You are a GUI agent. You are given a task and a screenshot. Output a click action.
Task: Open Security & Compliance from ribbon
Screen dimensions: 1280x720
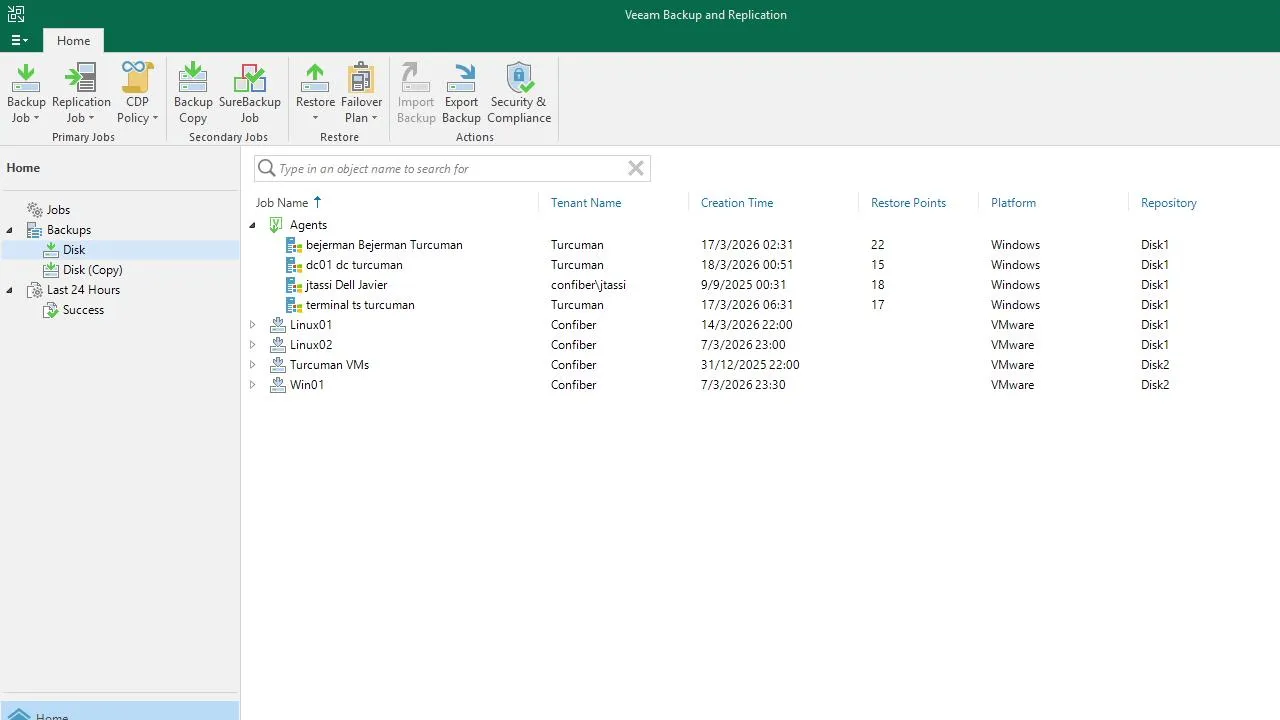[519, 93]
